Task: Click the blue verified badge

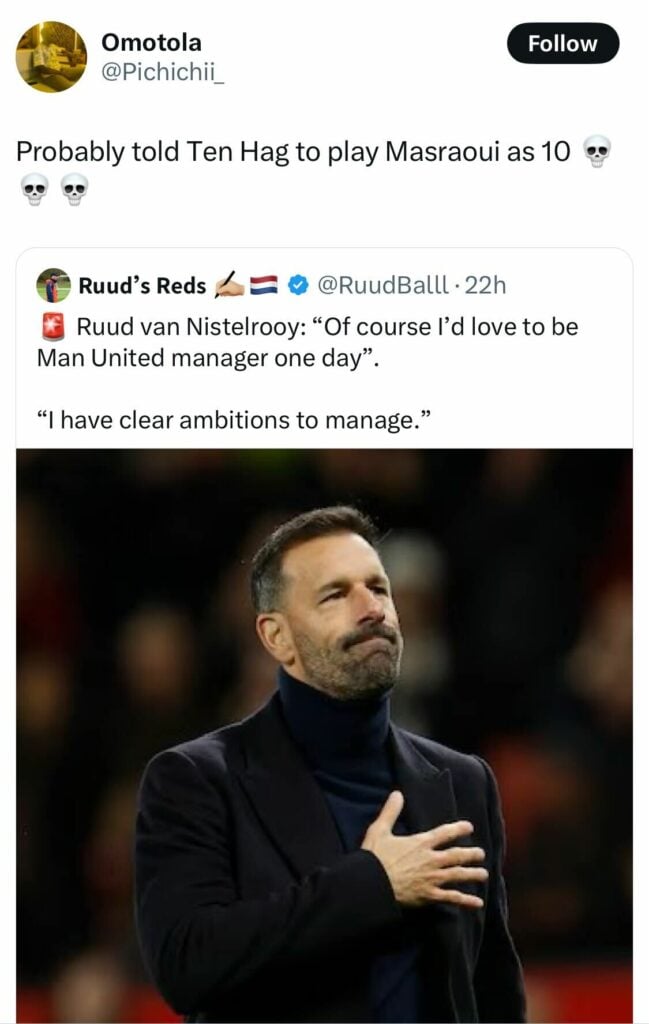Action: coord(297,286)
